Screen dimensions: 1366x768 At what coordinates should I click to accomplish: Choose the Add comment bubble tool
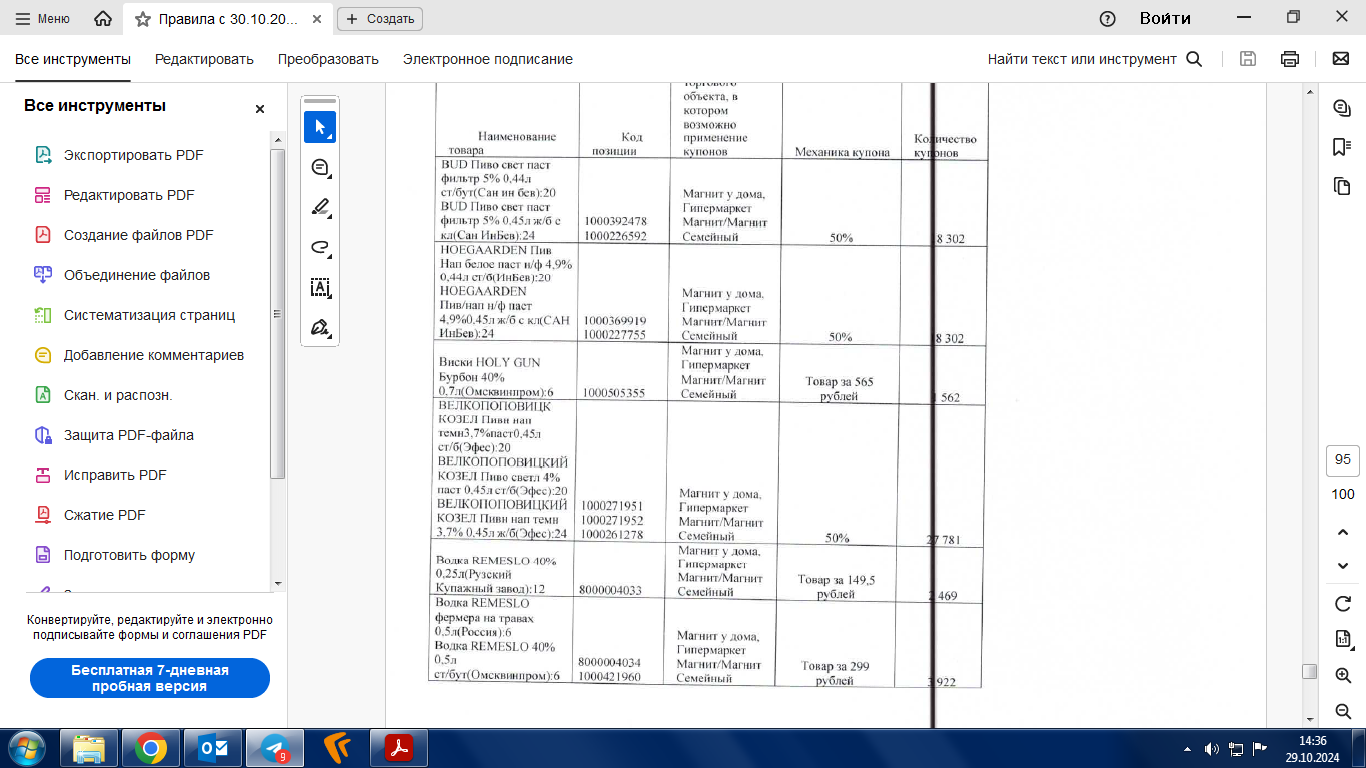[x=320, y=167]
